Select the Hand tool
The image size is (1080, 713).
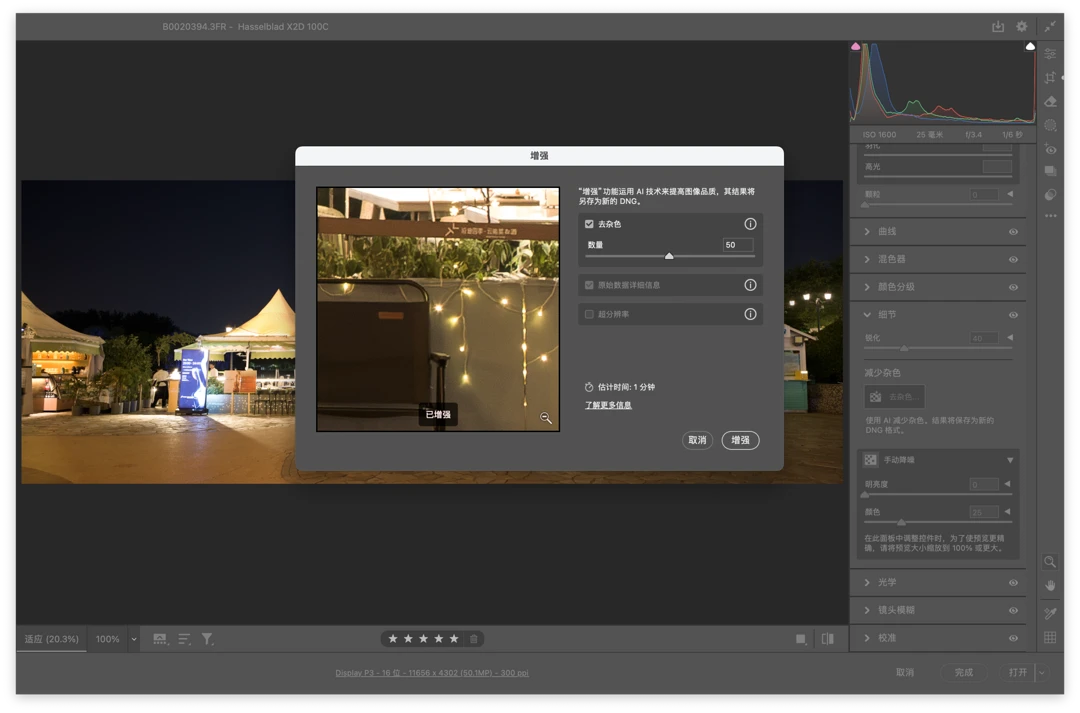[x=1050, y=586]
